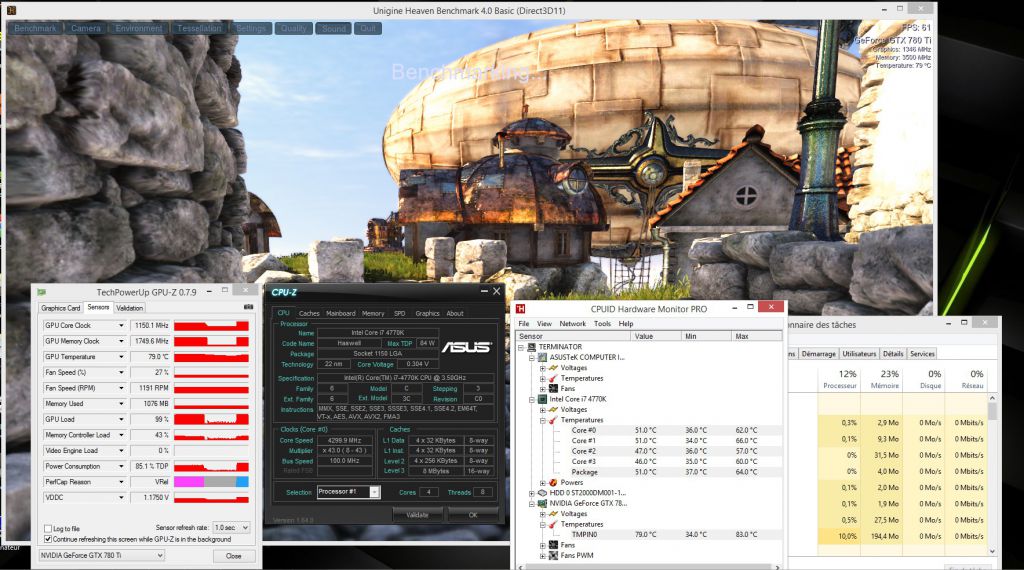Click the Intel Core i7 4770K chip icon
Image resolution: width=1024 pixels, height=570 pixels.
coord(542,399)
